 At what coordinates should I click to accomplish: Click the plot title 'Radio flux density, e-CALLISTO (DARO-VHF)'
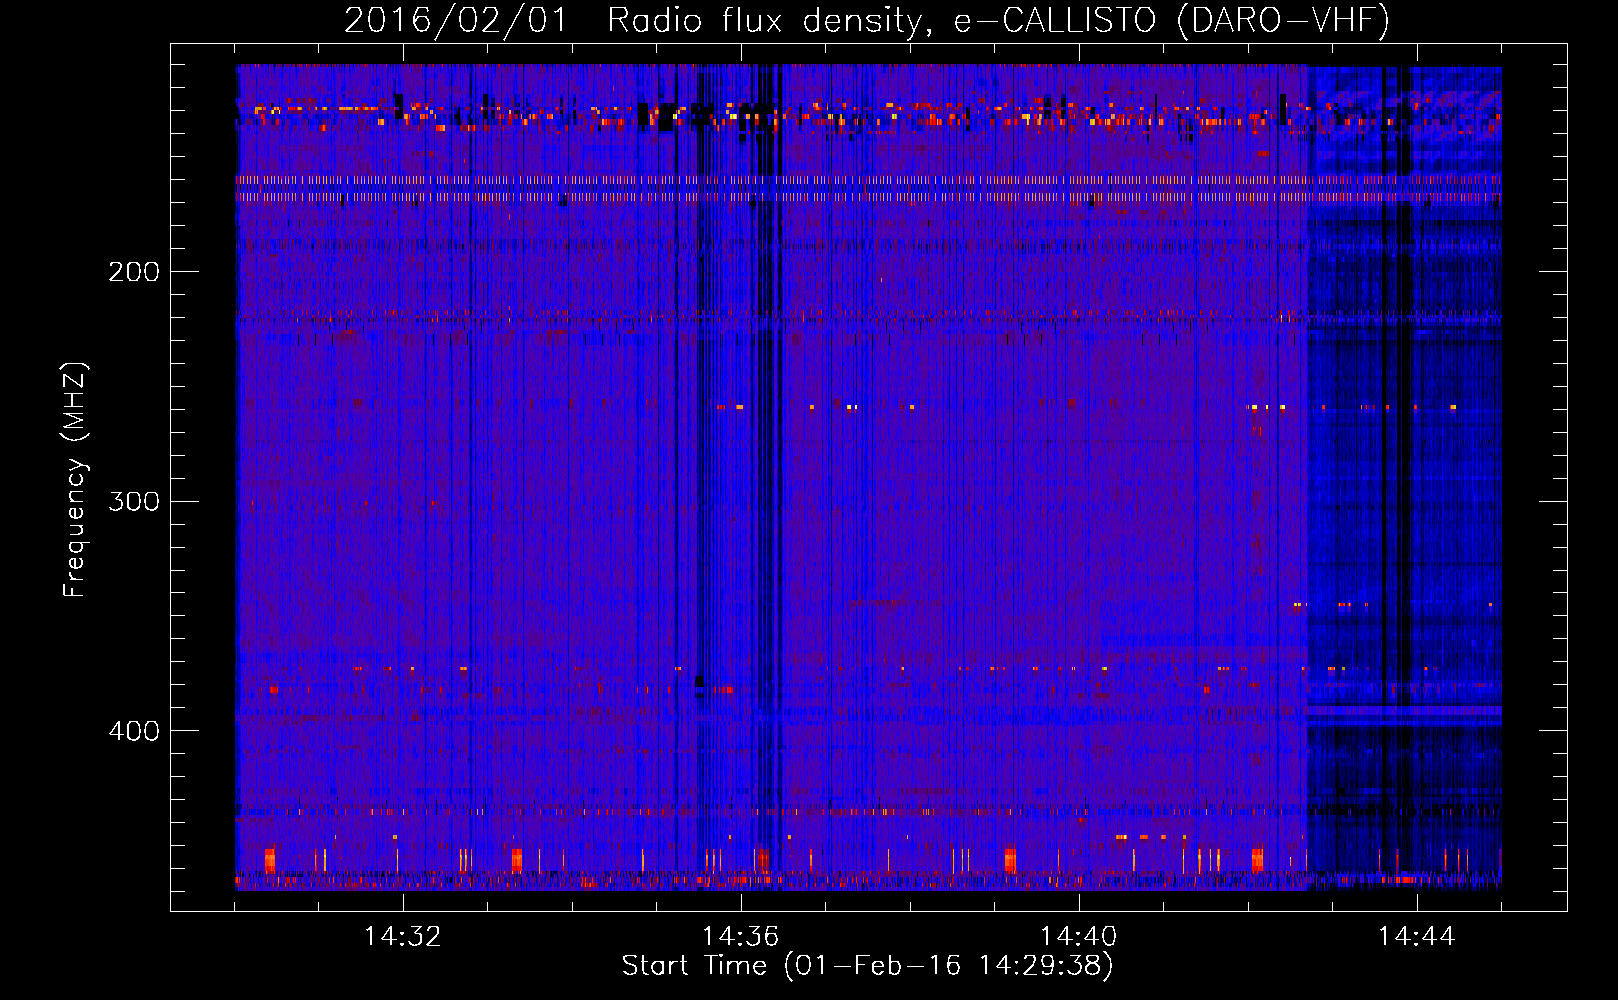pyautogui.click(x=998, y=21)
